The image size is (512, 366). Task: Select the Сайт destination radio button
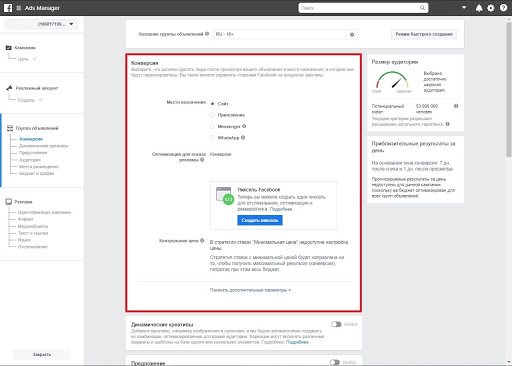[212, 104]
